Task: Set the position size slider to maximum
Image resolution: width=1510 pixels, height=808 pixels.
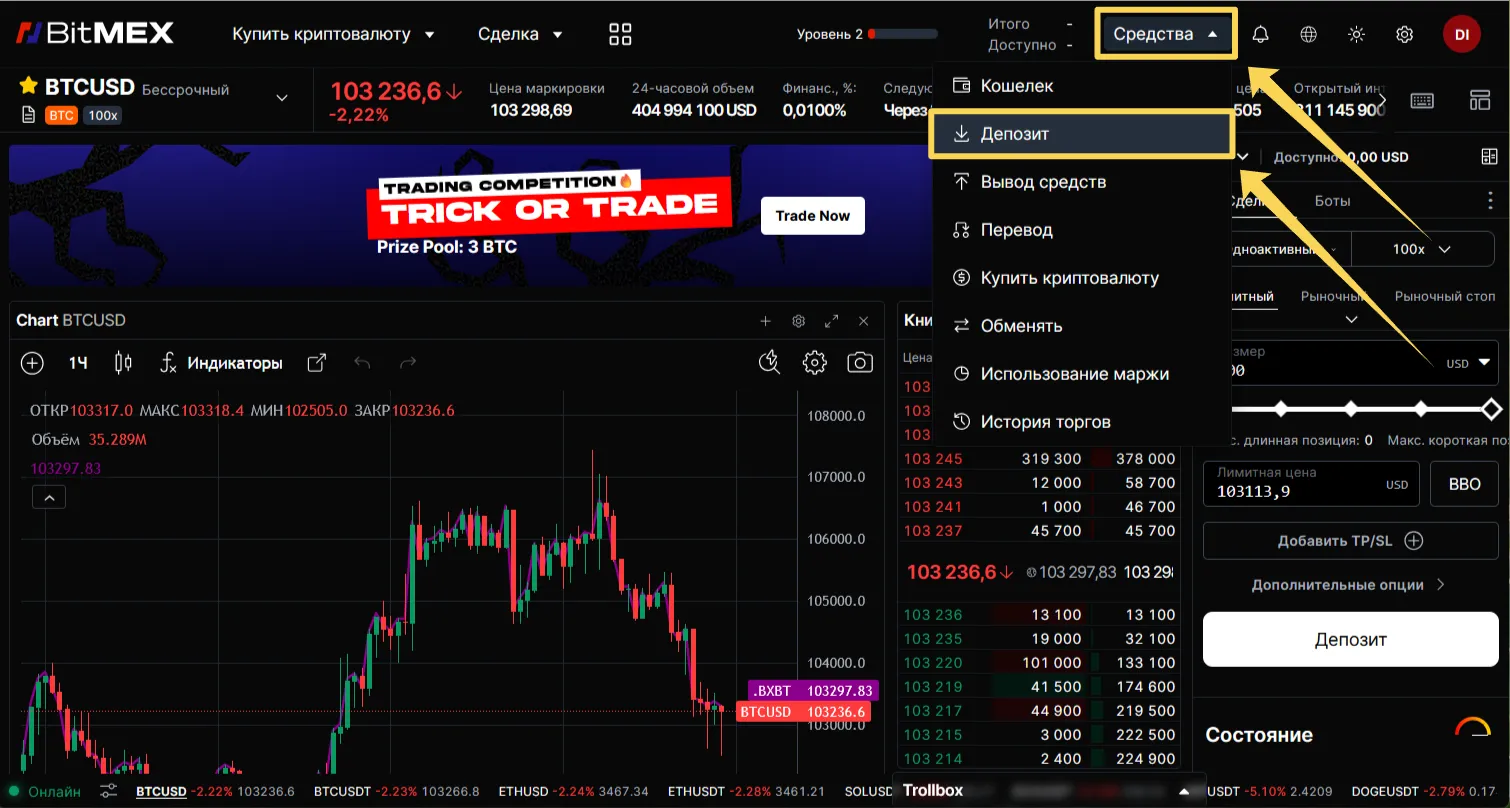Action: (x=1491, y=409)
